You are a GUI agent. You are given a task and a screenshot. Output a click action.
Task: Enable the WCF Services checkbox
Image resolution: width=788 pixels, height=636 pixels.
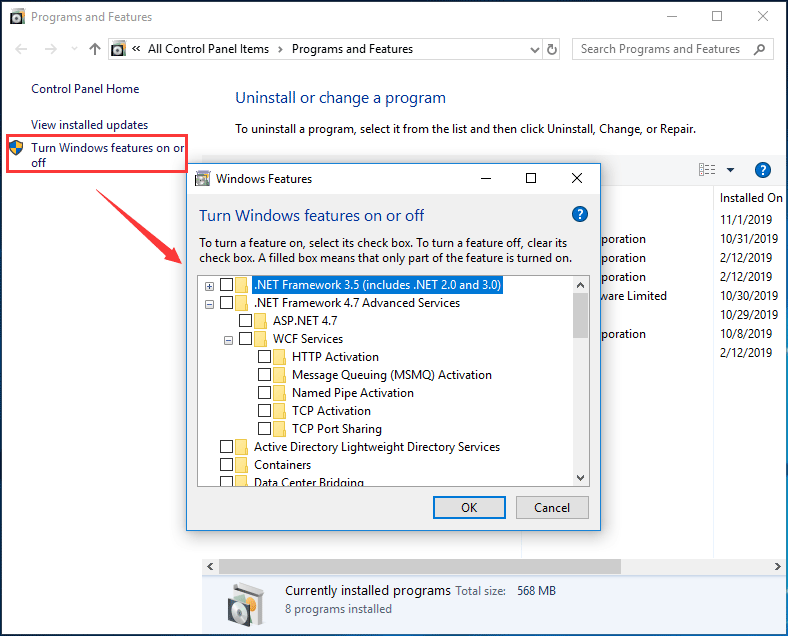(x=245, y=339)
